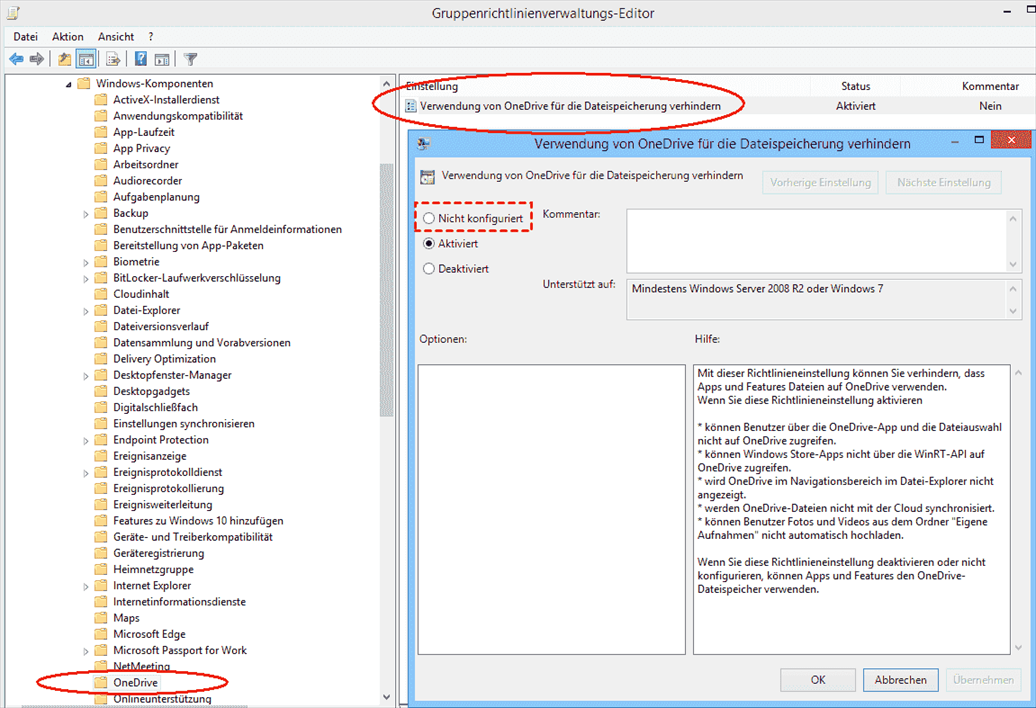Select the Einstellungen synchronisieren tree item
The width and height of the screenshot is (1036, 708).
tap(184, 423)
